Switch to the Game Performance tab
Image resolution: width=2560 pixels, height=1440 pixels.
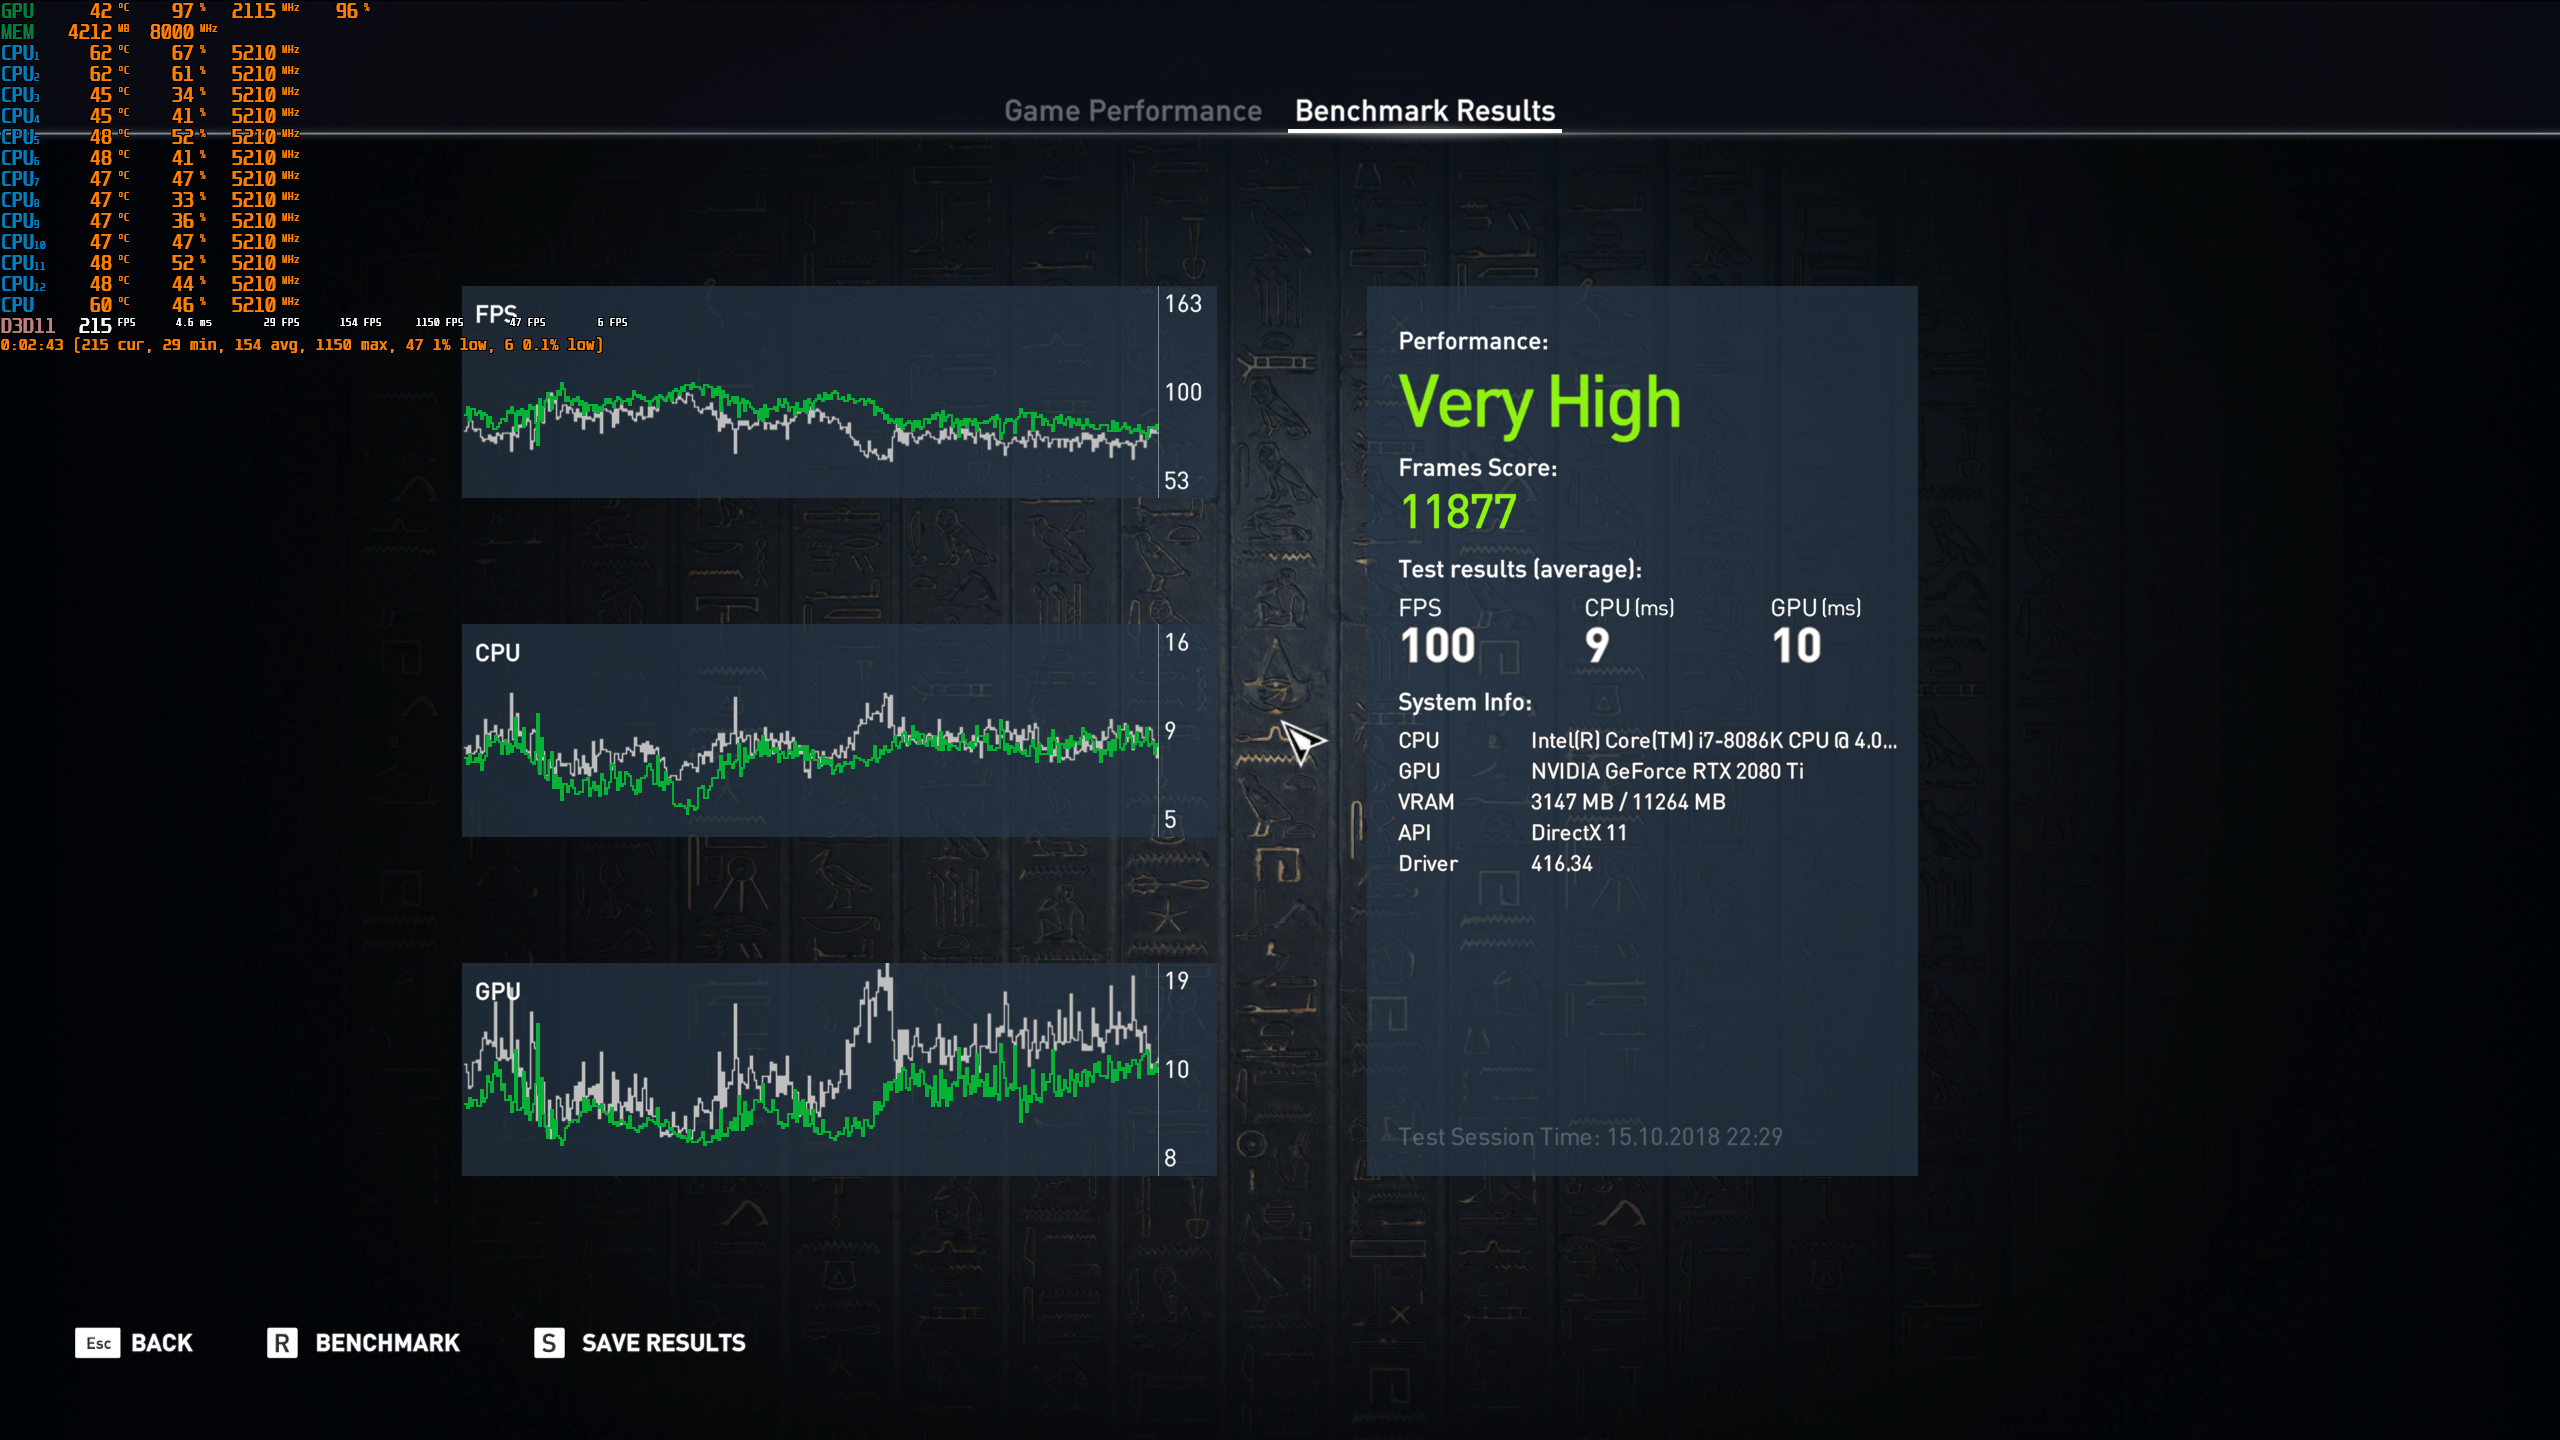[x=1132, y=111]
